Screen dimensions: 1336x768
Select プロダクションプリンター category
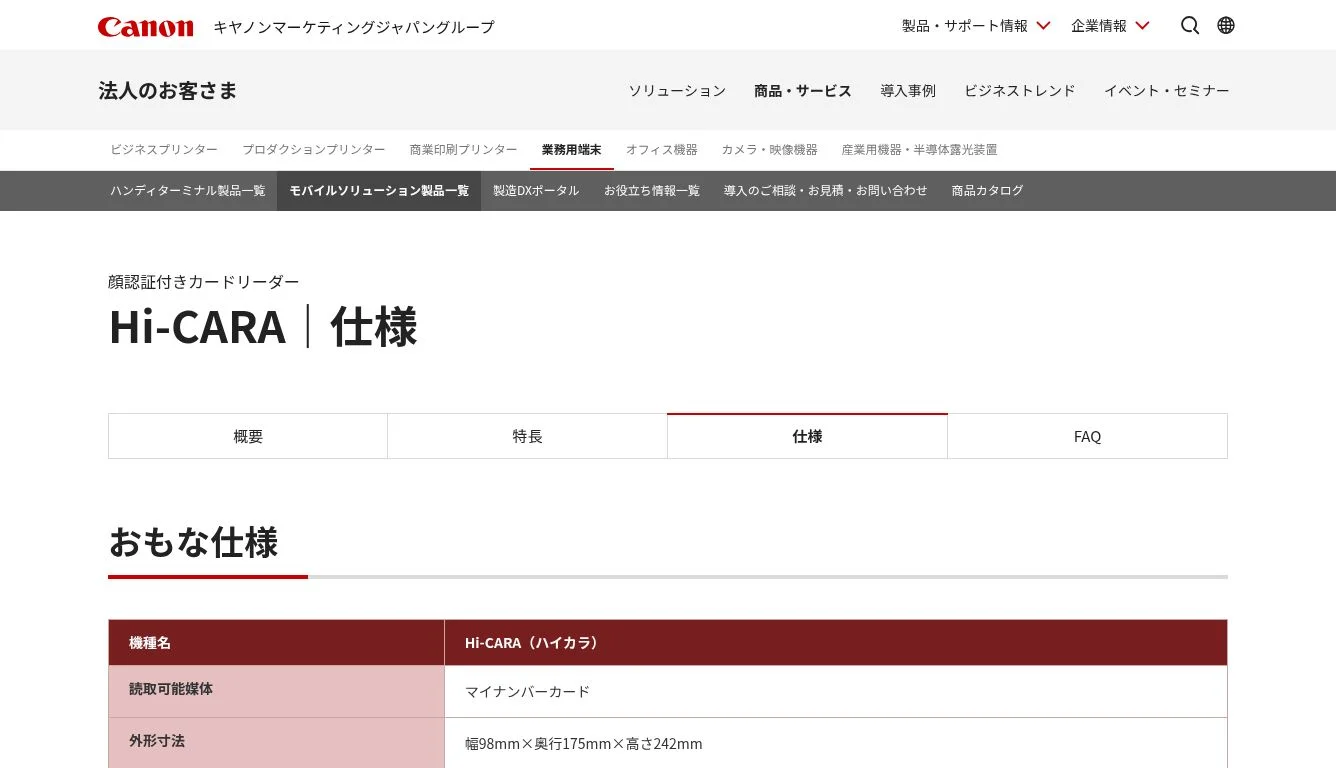[x=314, y=150]
